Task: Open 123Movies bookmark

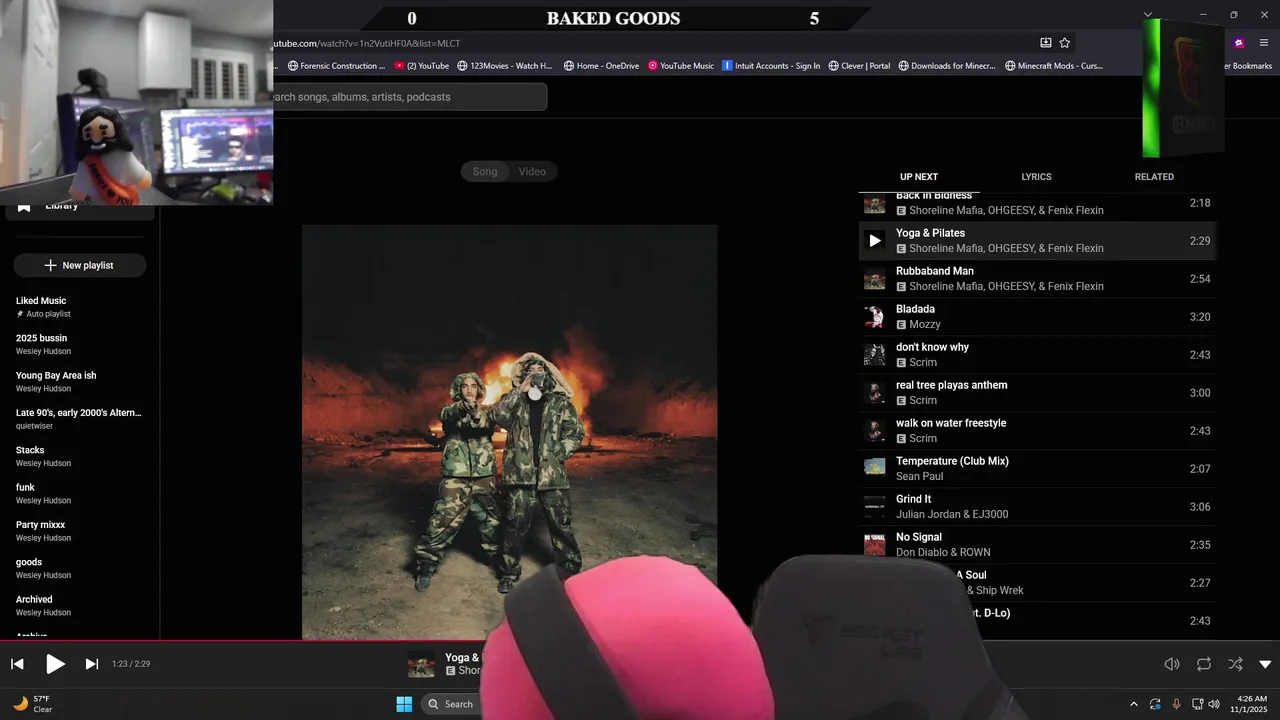Action: tap(505, 66)
